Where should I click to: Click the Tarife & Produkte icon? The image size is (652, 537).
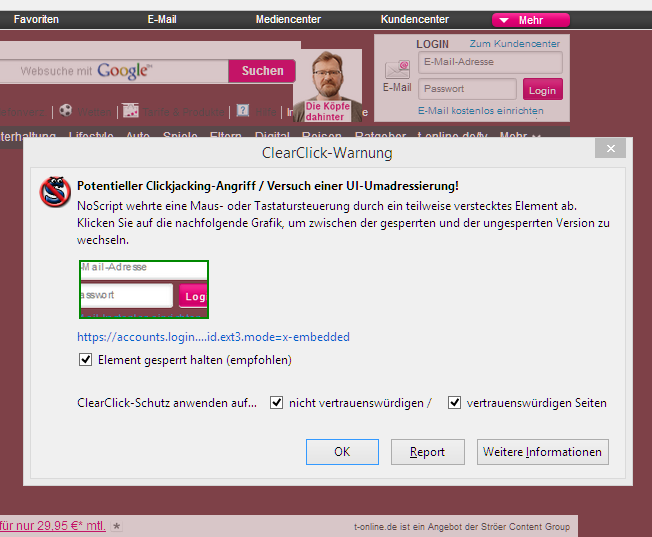pyautogui.click(x=131, y=111)
